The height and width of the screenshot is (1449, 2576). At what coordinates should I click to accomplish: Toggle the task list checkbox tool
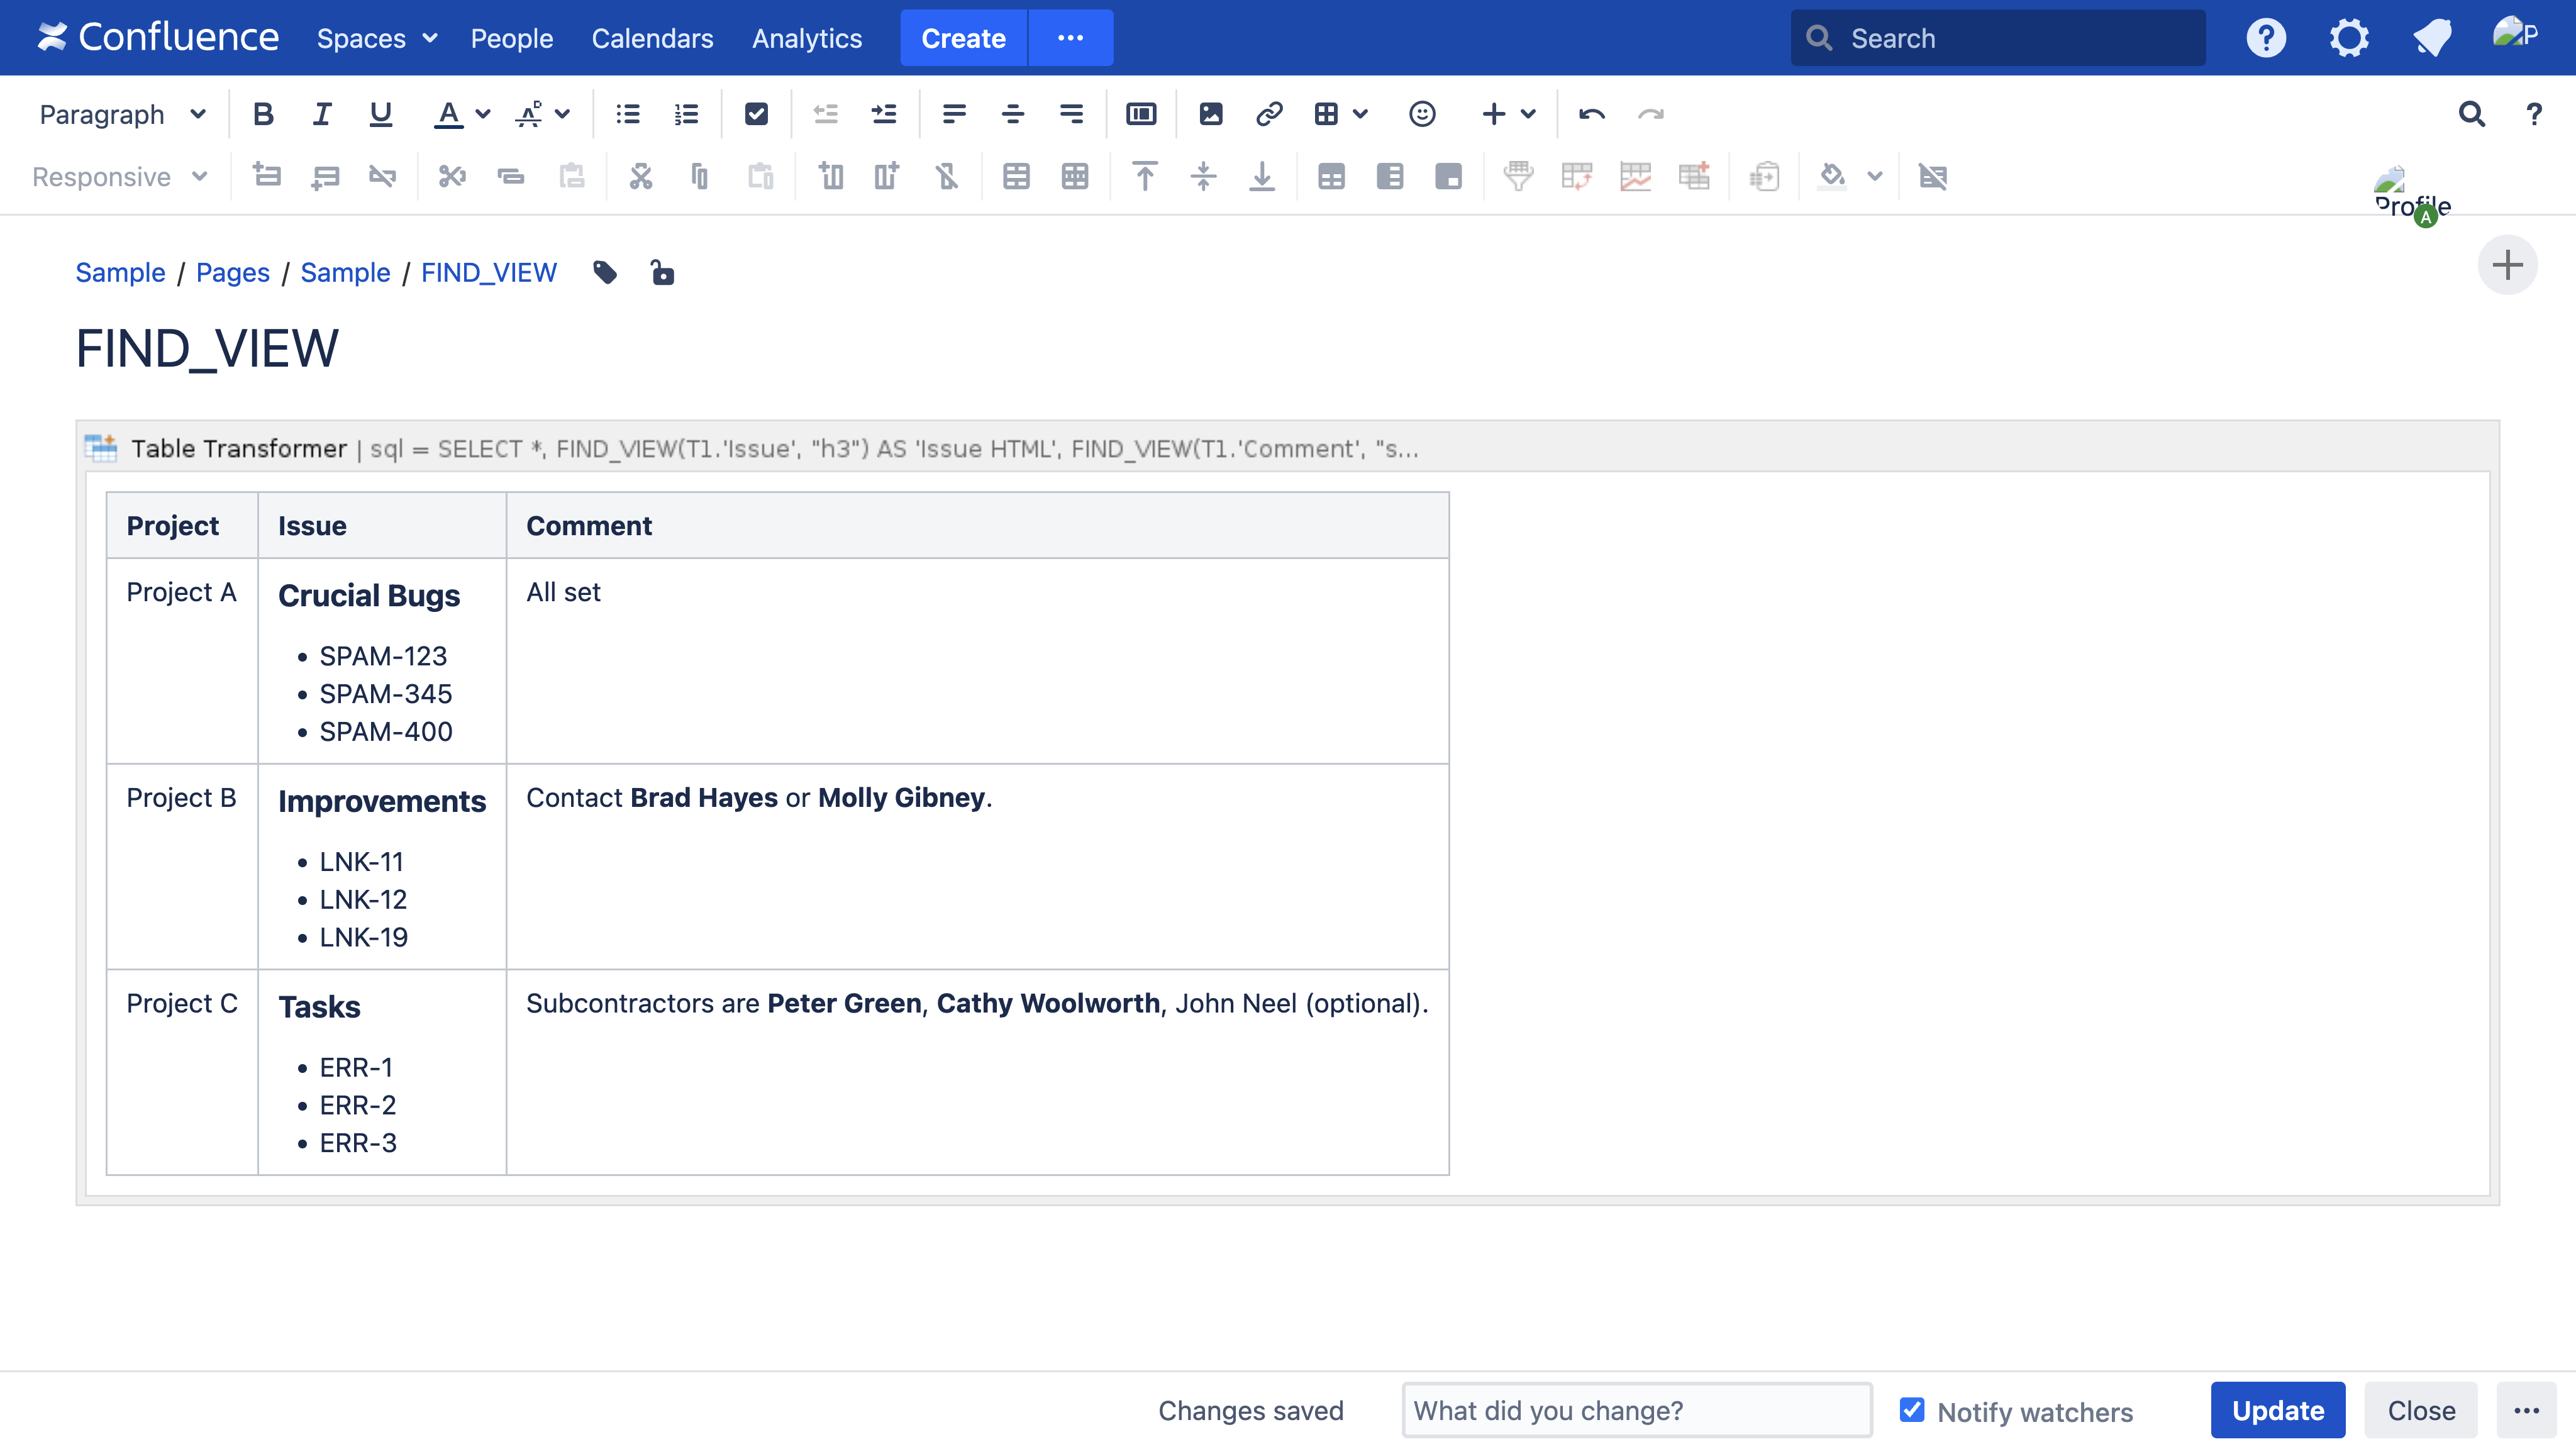[756, 114]
